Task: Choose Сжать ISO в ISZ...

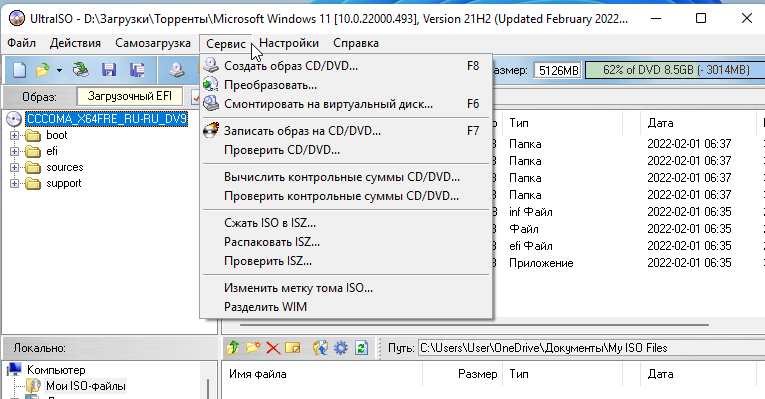Action: pyautogui.click(x=345, y=222)
